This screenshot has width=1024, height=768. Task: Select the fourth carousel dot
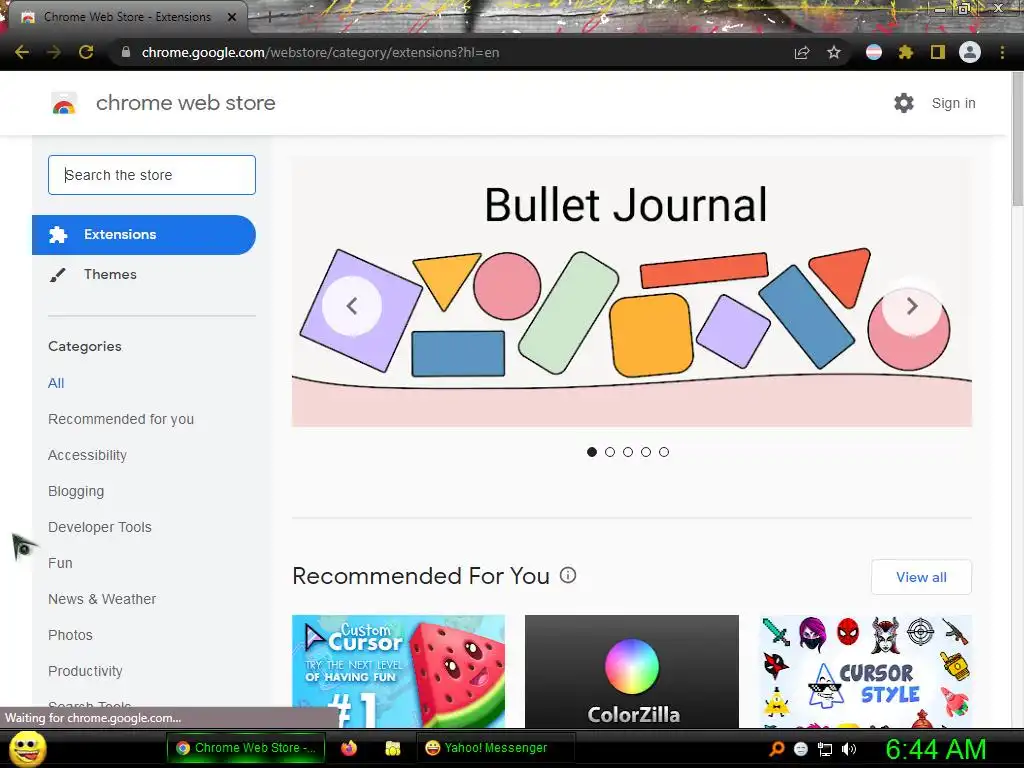click(x=646, y=452)
